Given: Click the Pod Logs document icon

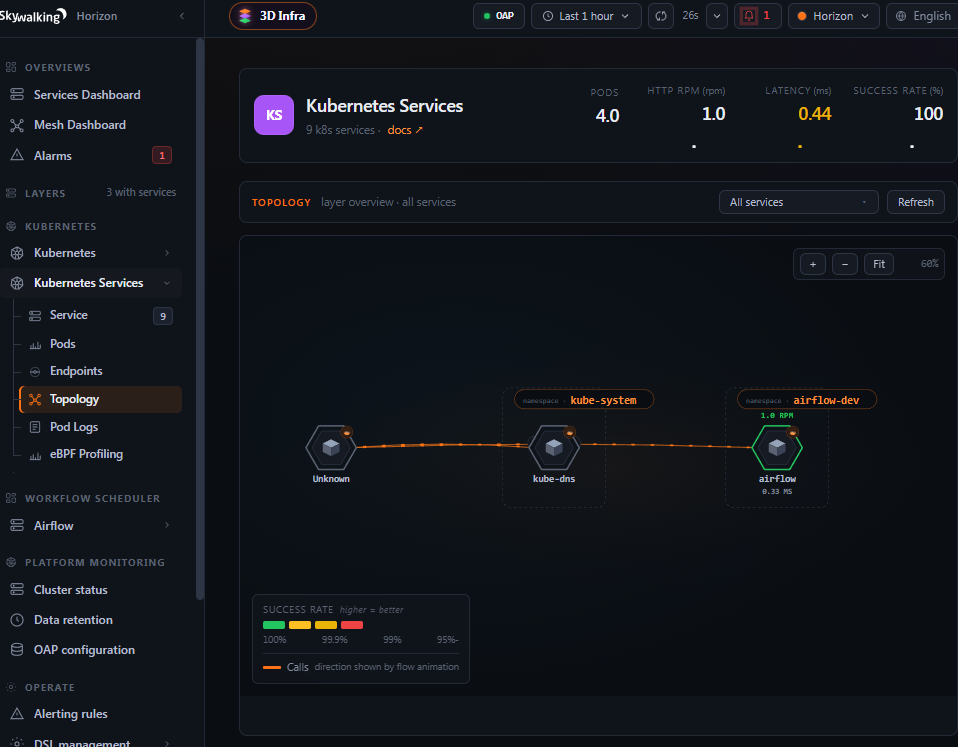Looking at the screenshot, I should 35,427.
